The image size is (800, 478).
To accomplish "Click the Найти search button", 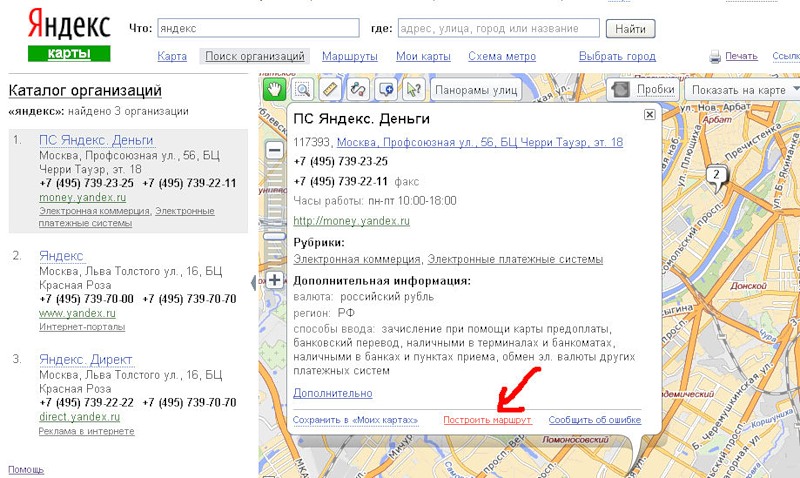I will pos(630,29).
